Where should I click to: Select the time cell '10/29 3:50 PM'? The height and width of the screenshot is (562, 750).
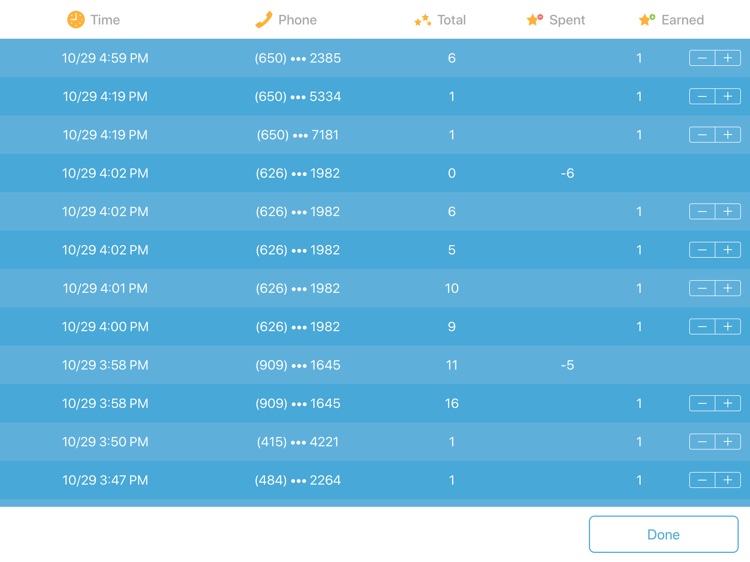[105, 441]
